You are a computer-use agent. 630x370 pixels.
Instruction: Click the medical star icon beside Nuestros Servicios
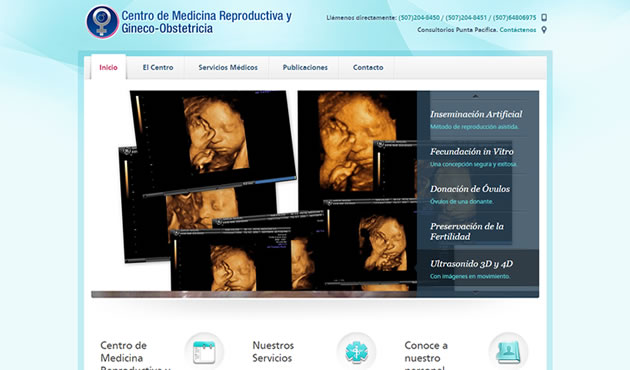click(x=356, y=352)
